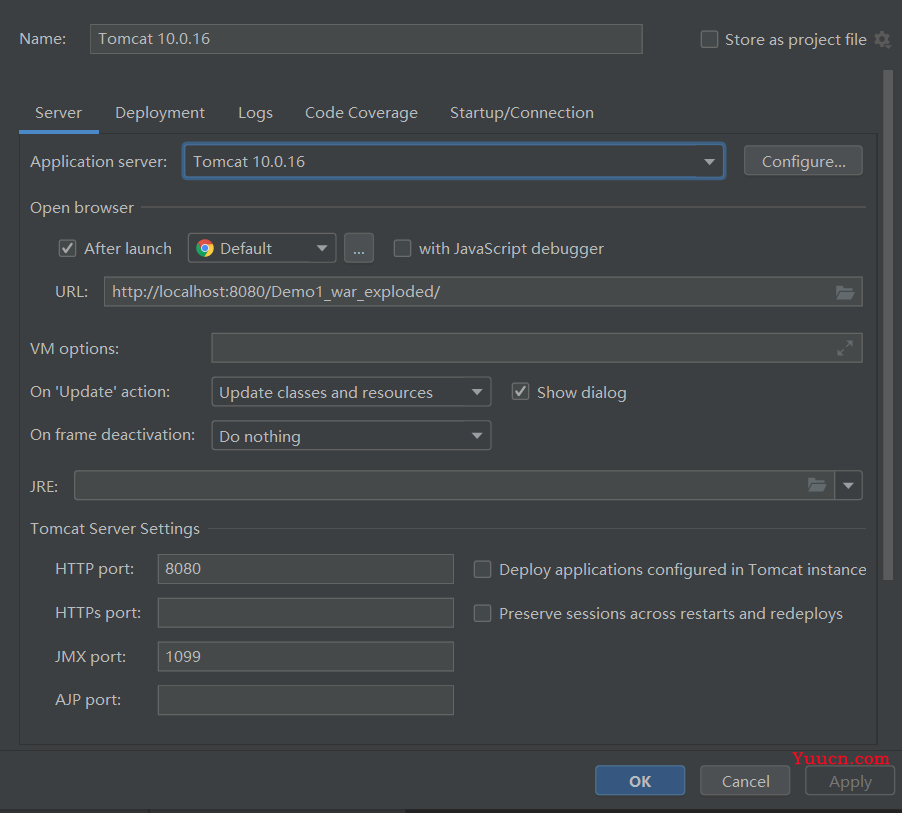Click the Cancel button
Viewport: 902px width, 813px height.
pyautogui.click(x=745, y=781)
